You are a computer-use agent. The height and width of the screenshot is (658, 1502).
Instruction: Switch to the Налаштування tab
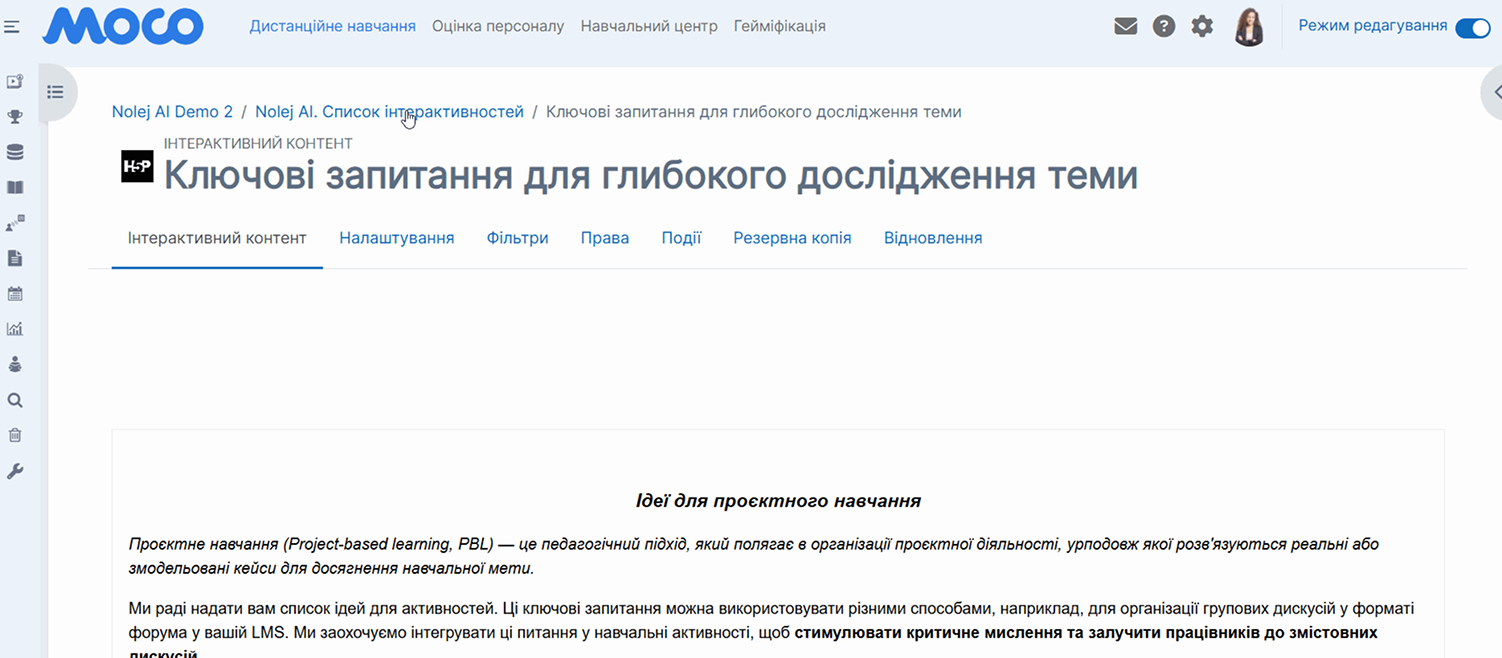396,238
